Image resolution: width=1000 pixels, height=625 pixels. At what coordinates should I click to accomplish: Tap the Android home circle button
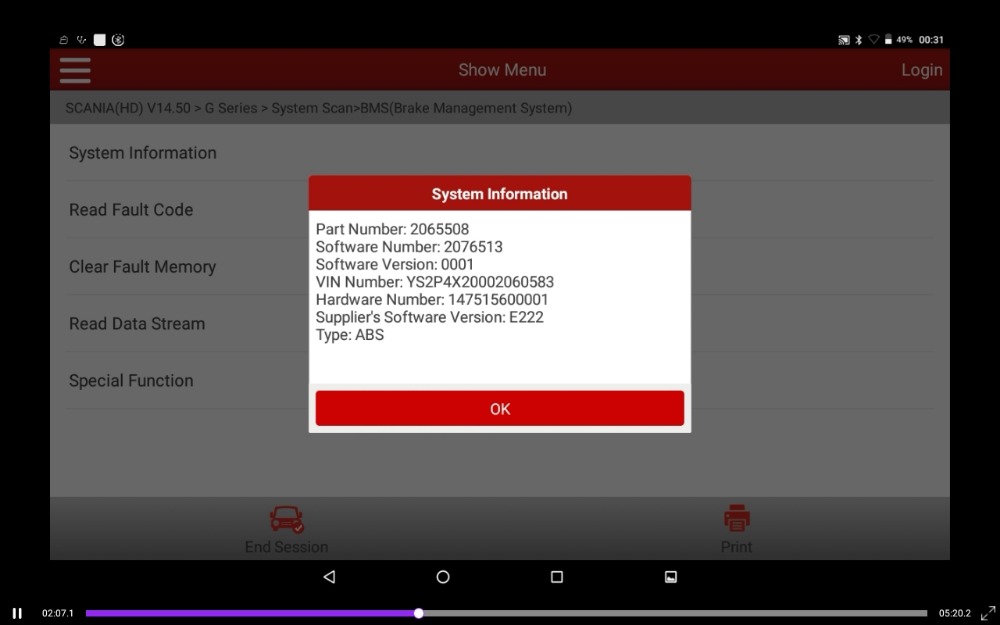pos(443,577)
